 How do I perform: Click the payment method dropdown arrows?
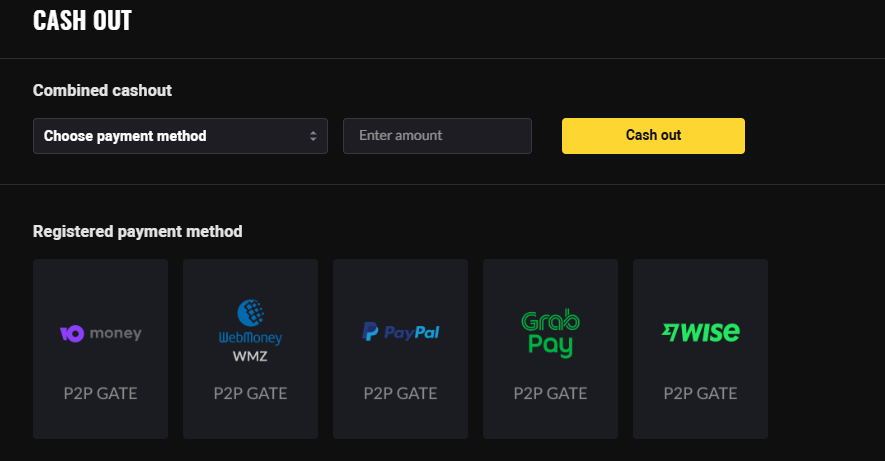coord(313,136)
